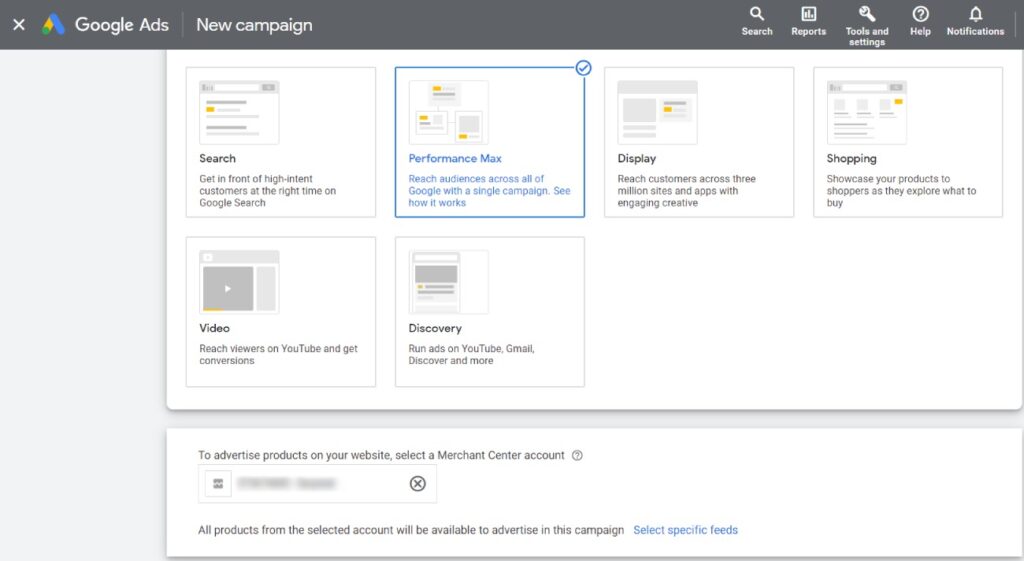Click 'All products from the selected account' text
The height and width of the screenshot is (561, 1024).
[411, 530]
